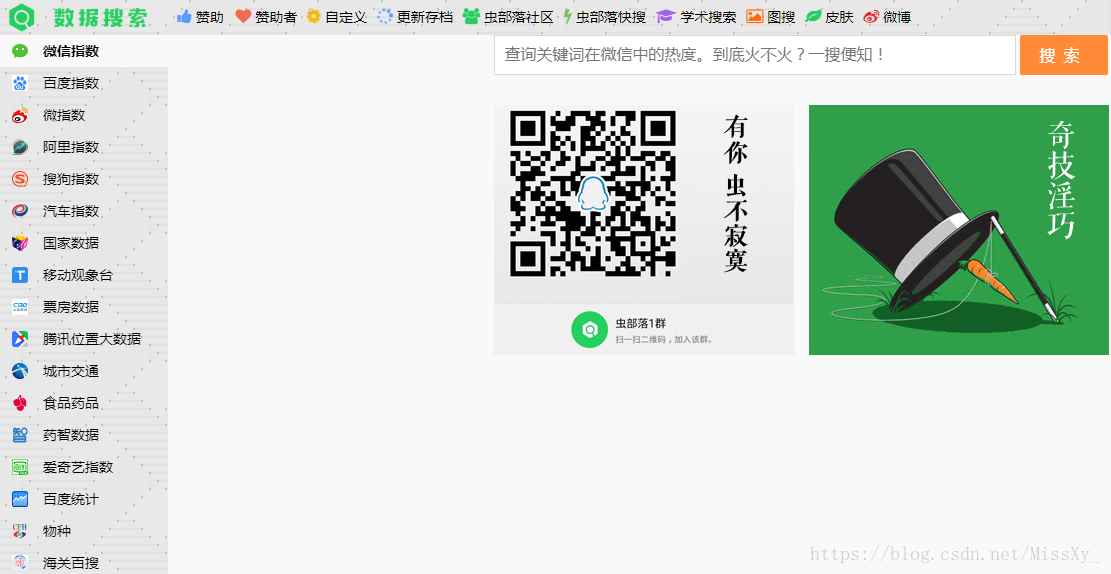
Task: Click the iQiyi icon beside 爱奇艺指数
Action: [20, 467]
